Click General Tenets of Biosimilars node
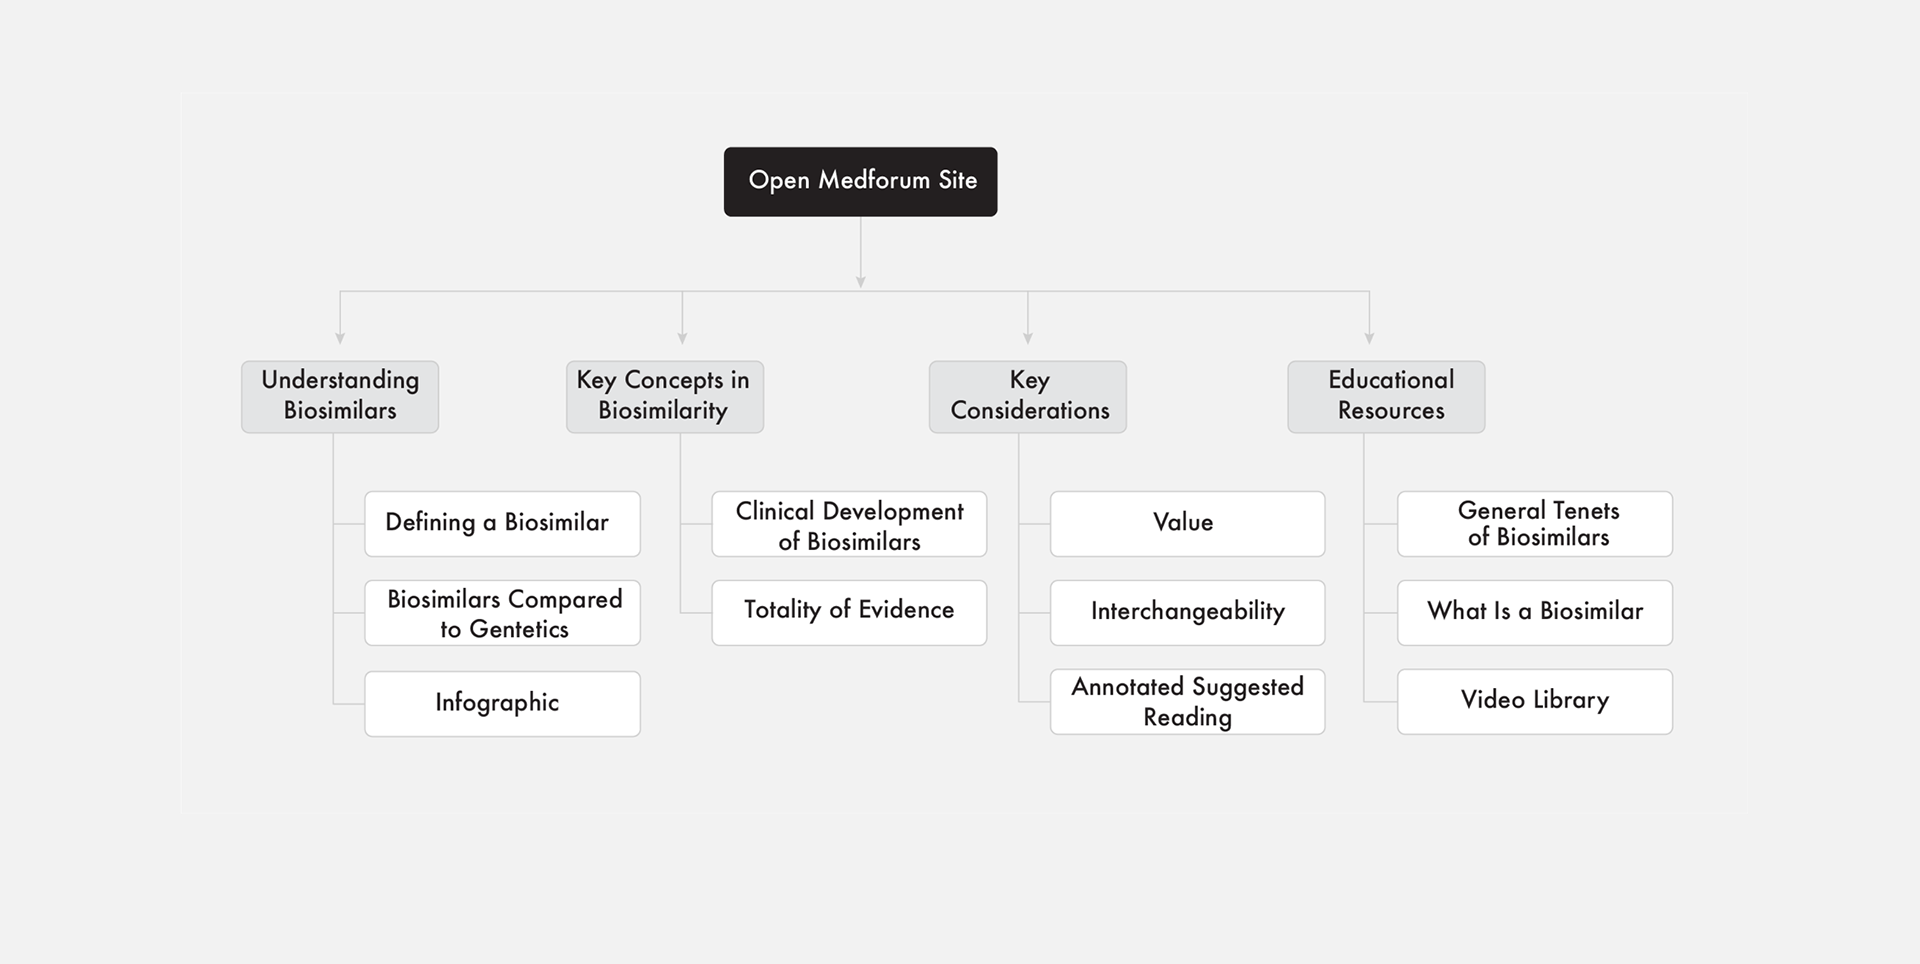This screenshot has width=1920, height=964. [1535, 523]
